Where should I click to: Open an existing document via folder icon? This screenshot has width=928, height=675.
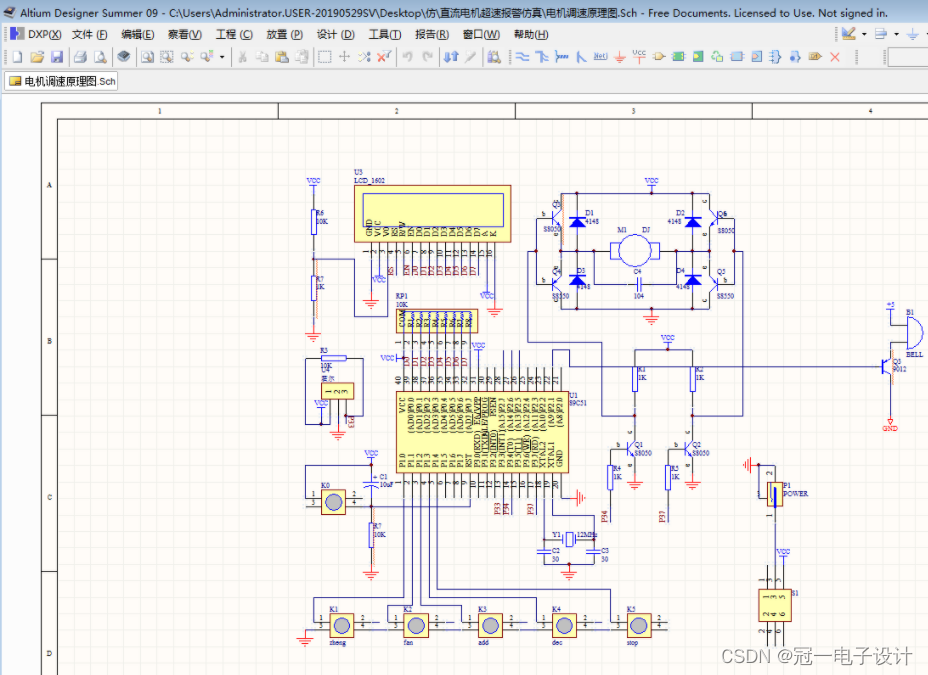coord(37,57)
